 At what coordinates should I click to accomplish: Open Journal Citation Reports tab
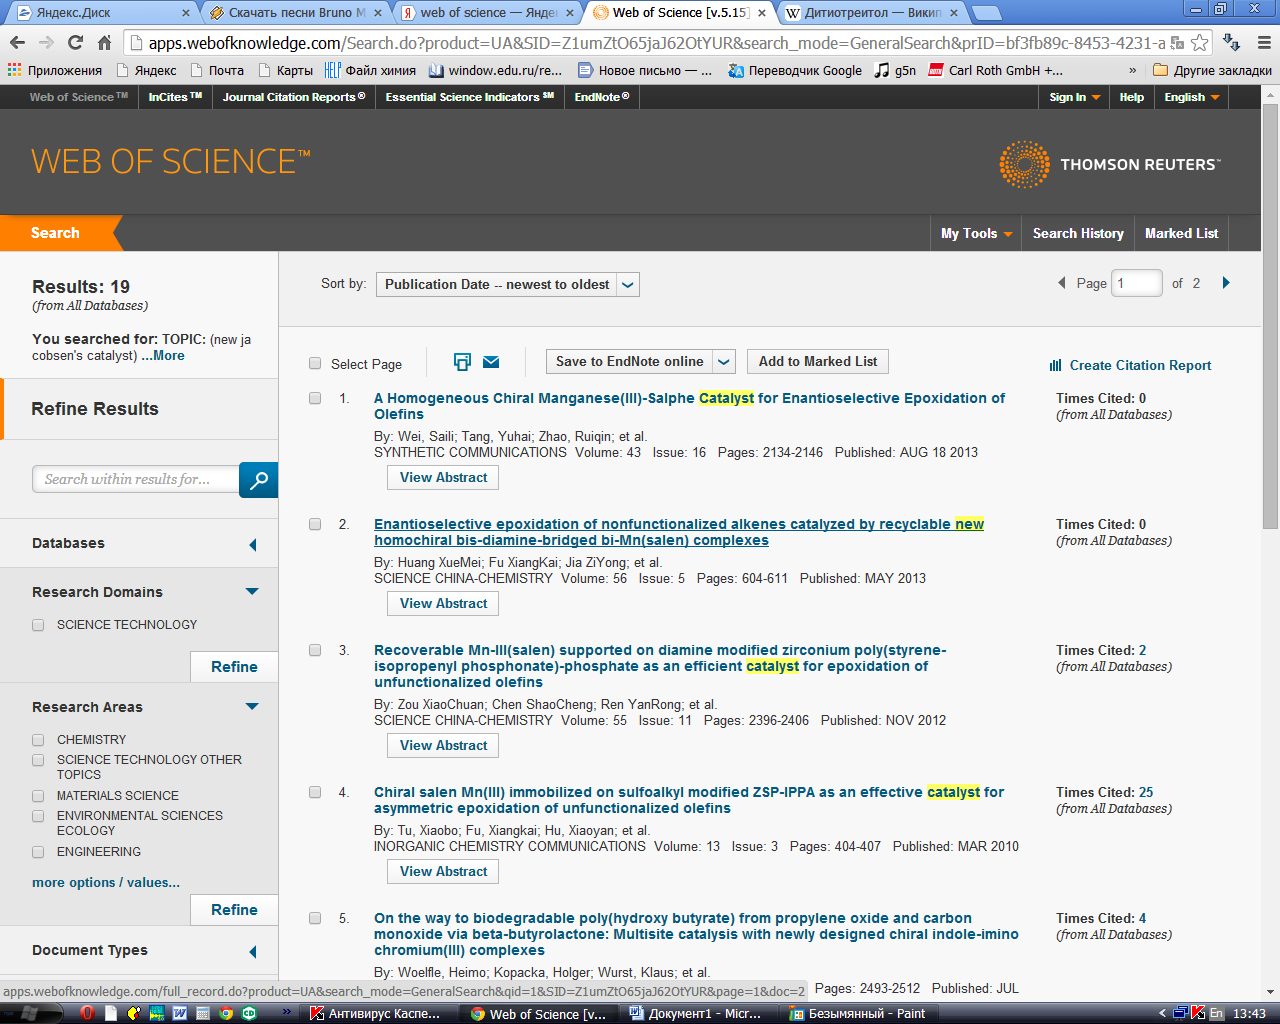[293, 97]
